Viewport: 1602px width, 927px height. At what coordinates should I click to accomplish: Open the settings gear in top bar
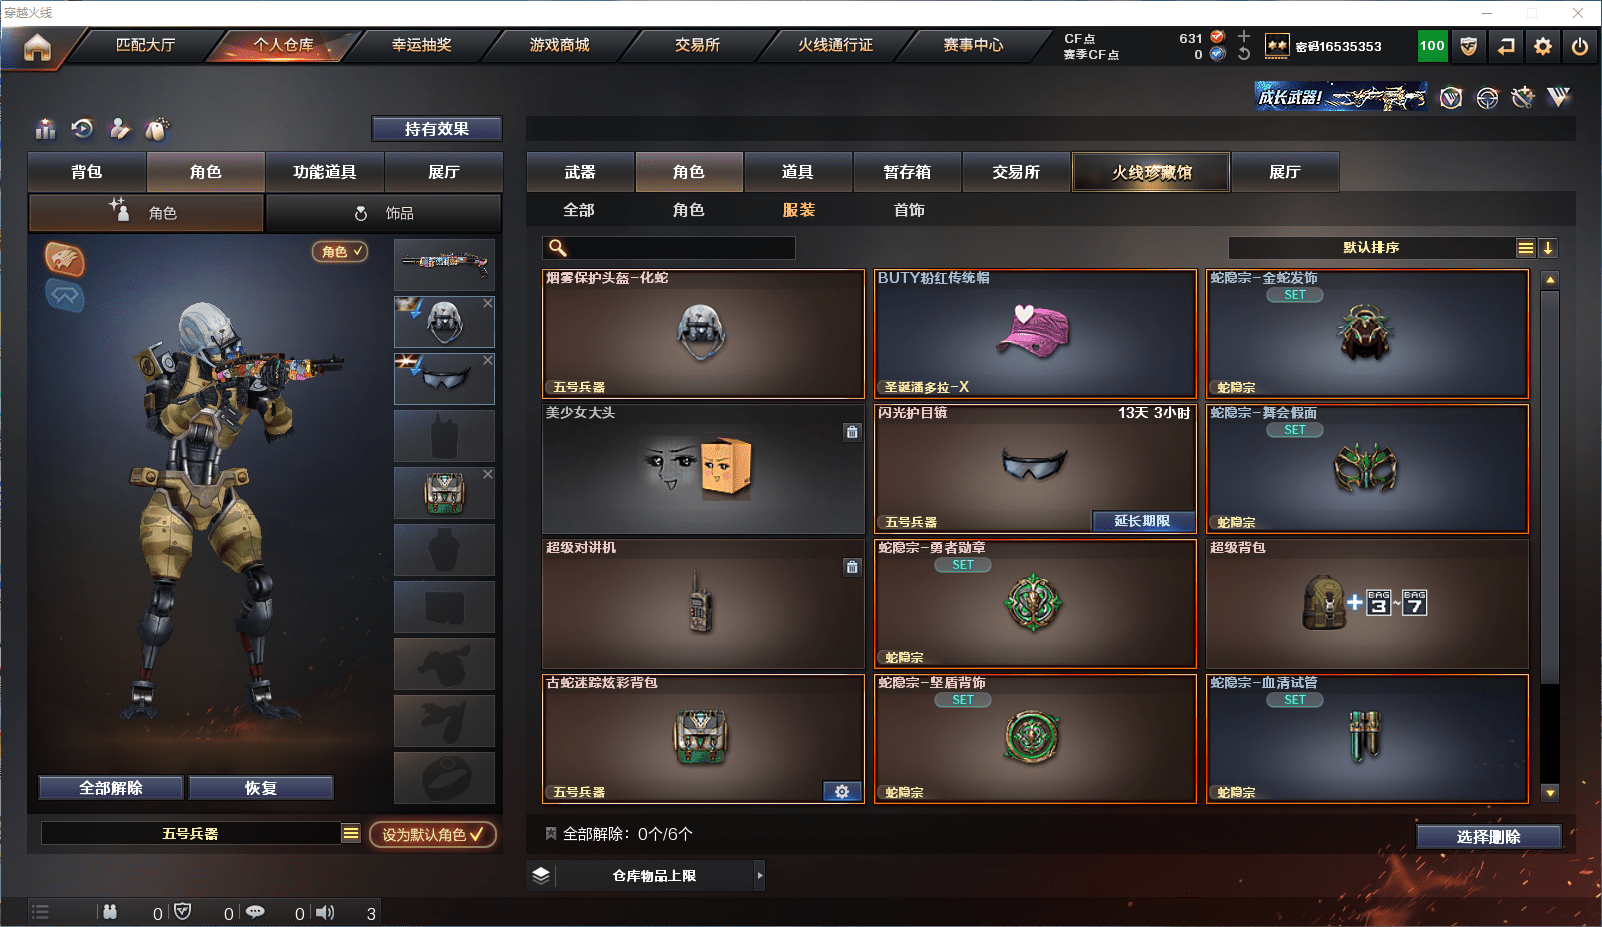(x=1543, y=46)
